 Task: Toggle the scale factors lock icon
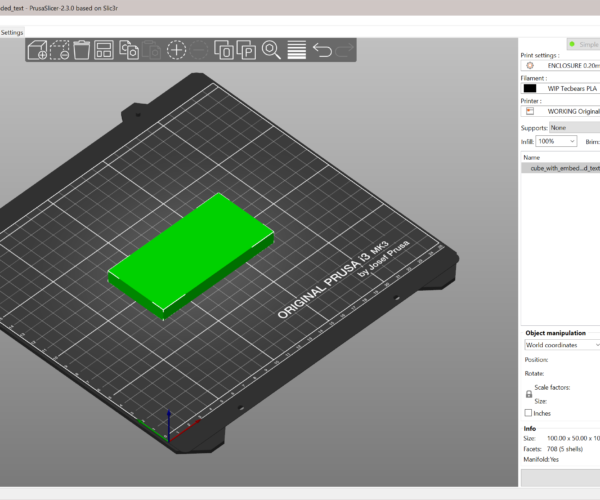coord(529,394)
